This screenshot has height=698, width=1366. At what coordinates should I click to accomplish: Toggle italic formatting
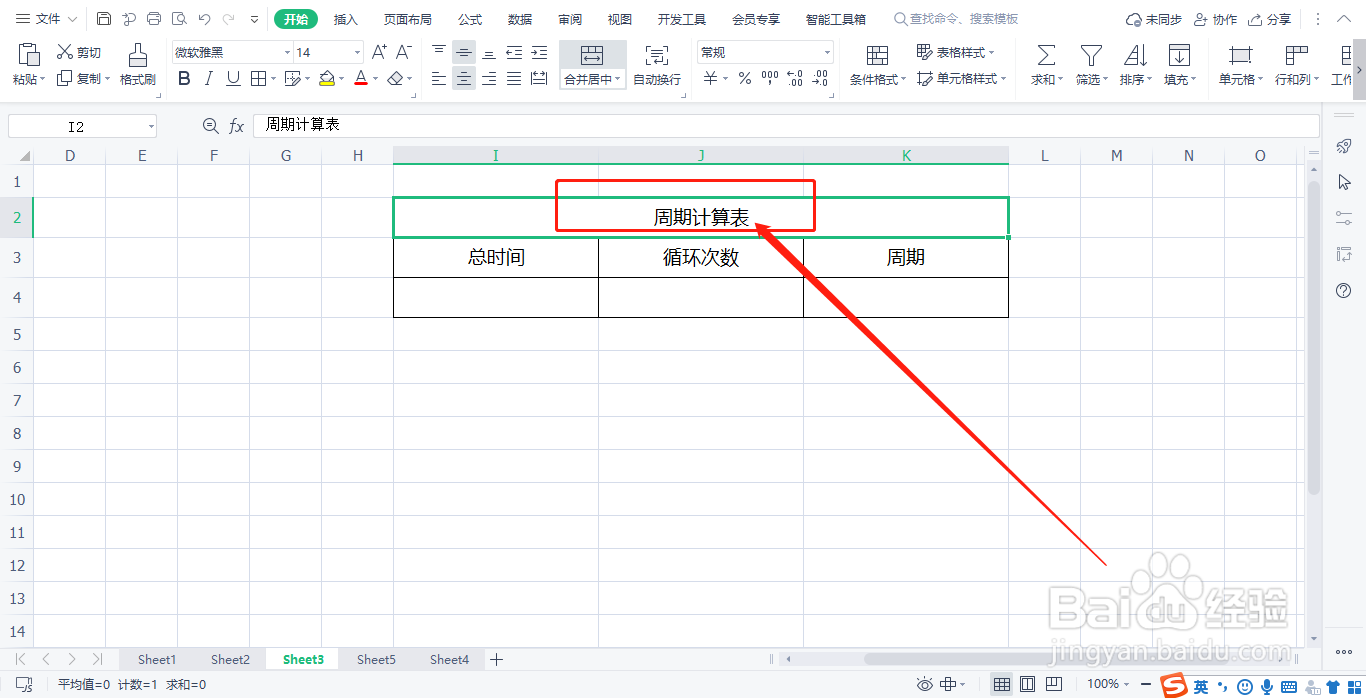point(208,78)
